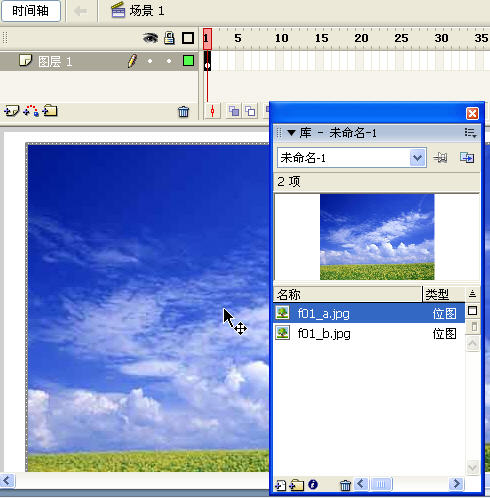Enable onion skin outlines

[x=250, y=111]
